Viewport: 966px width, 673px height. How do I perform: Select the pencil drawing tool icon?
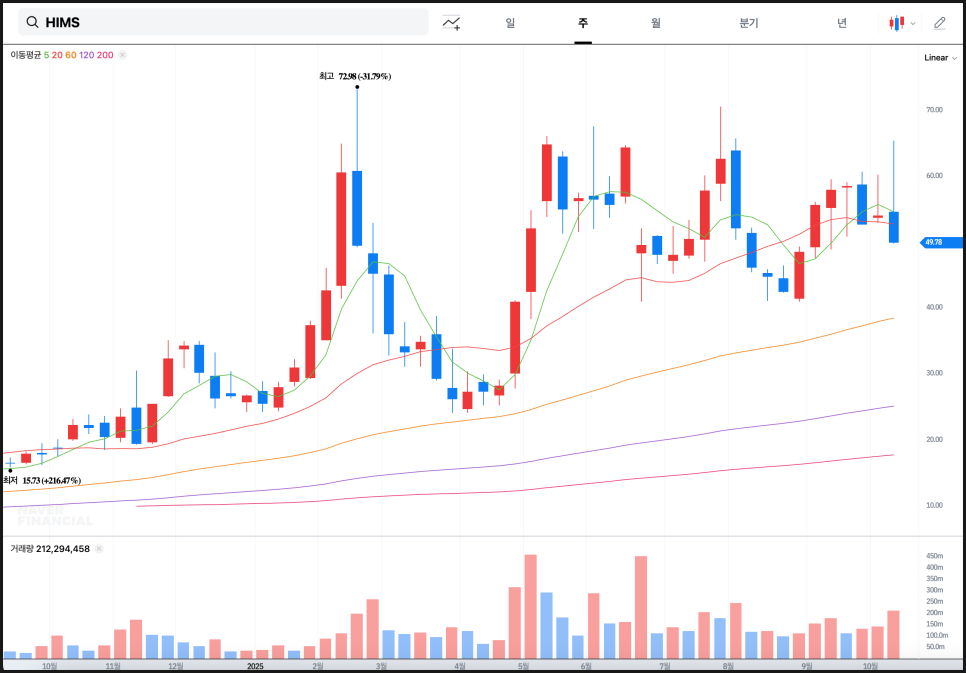[939, 22]
